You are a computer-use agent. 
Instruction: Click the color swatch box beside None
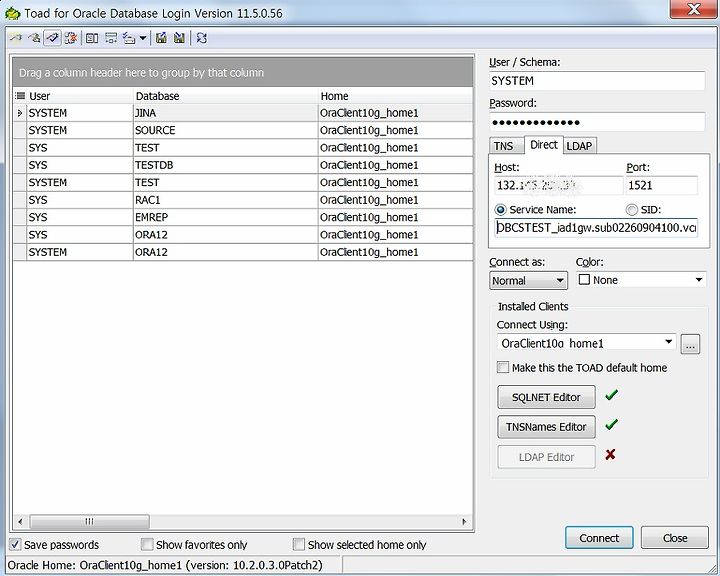[x=584, y=279]
